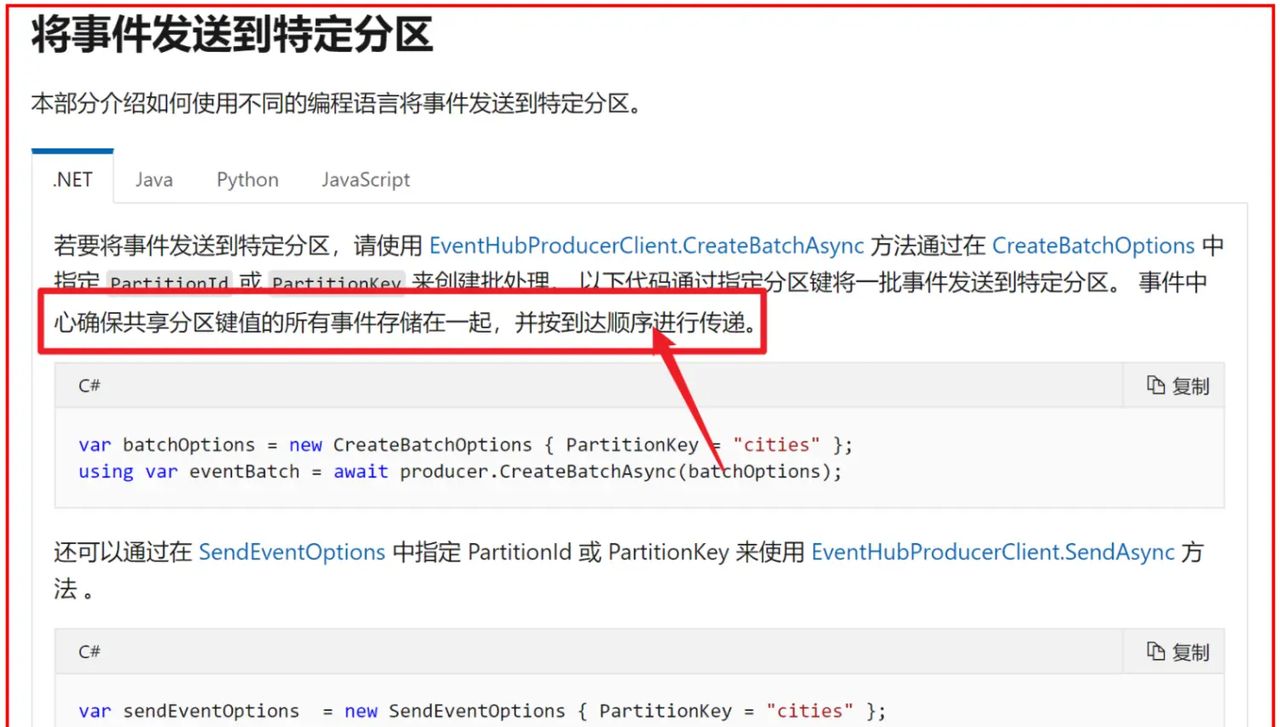Click the C# label on first code block
This screenshot has height=727, width=1280.
pos(88,385)
